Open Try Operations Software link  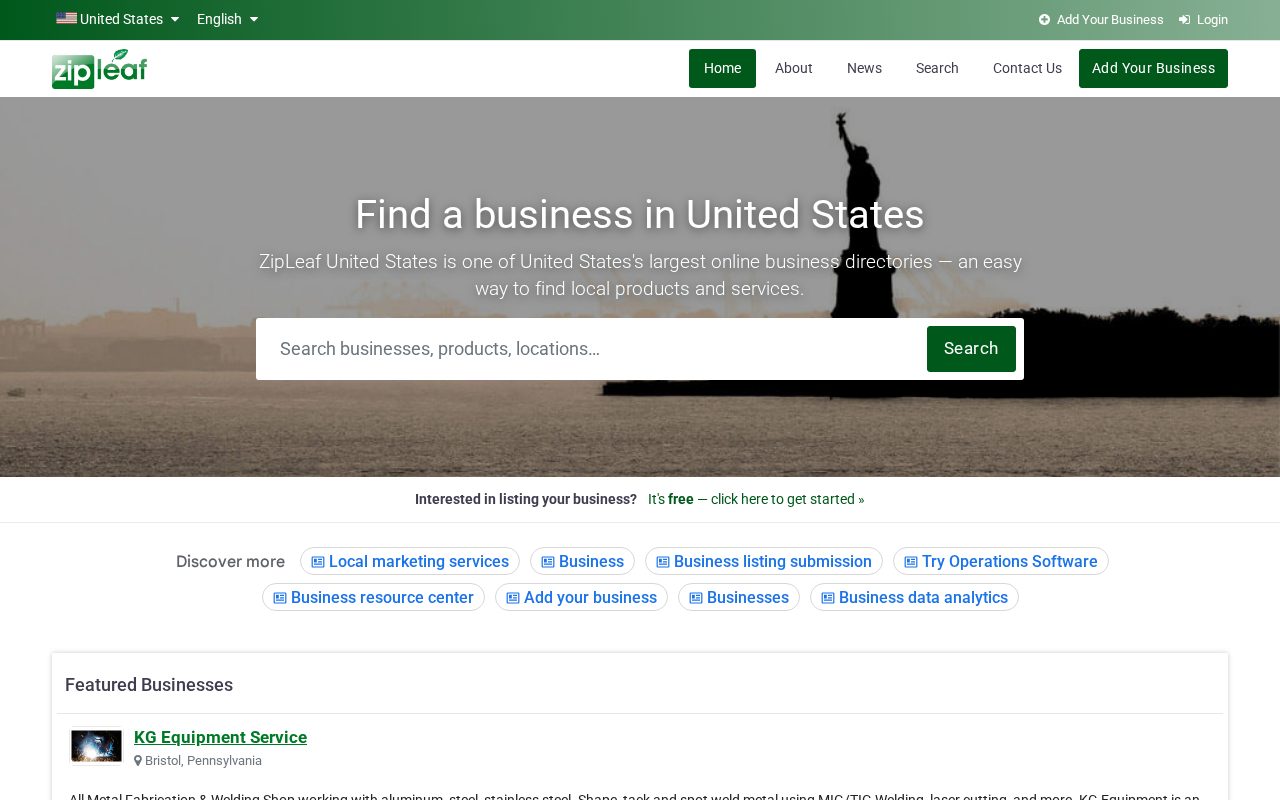tap(1001, 561)
